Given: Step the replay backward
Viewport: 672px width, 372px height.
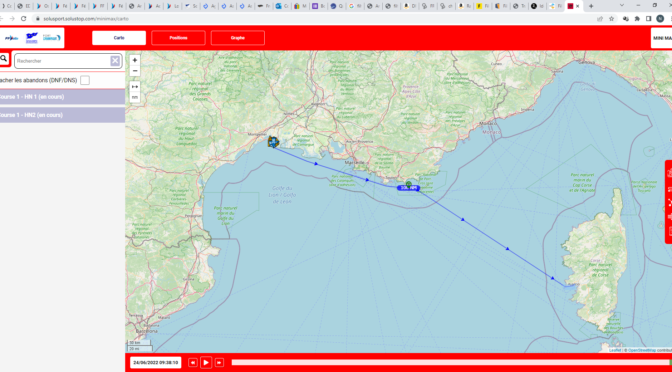Looking at the screenshot, I should pyautogui.click(x=193, y=363).
